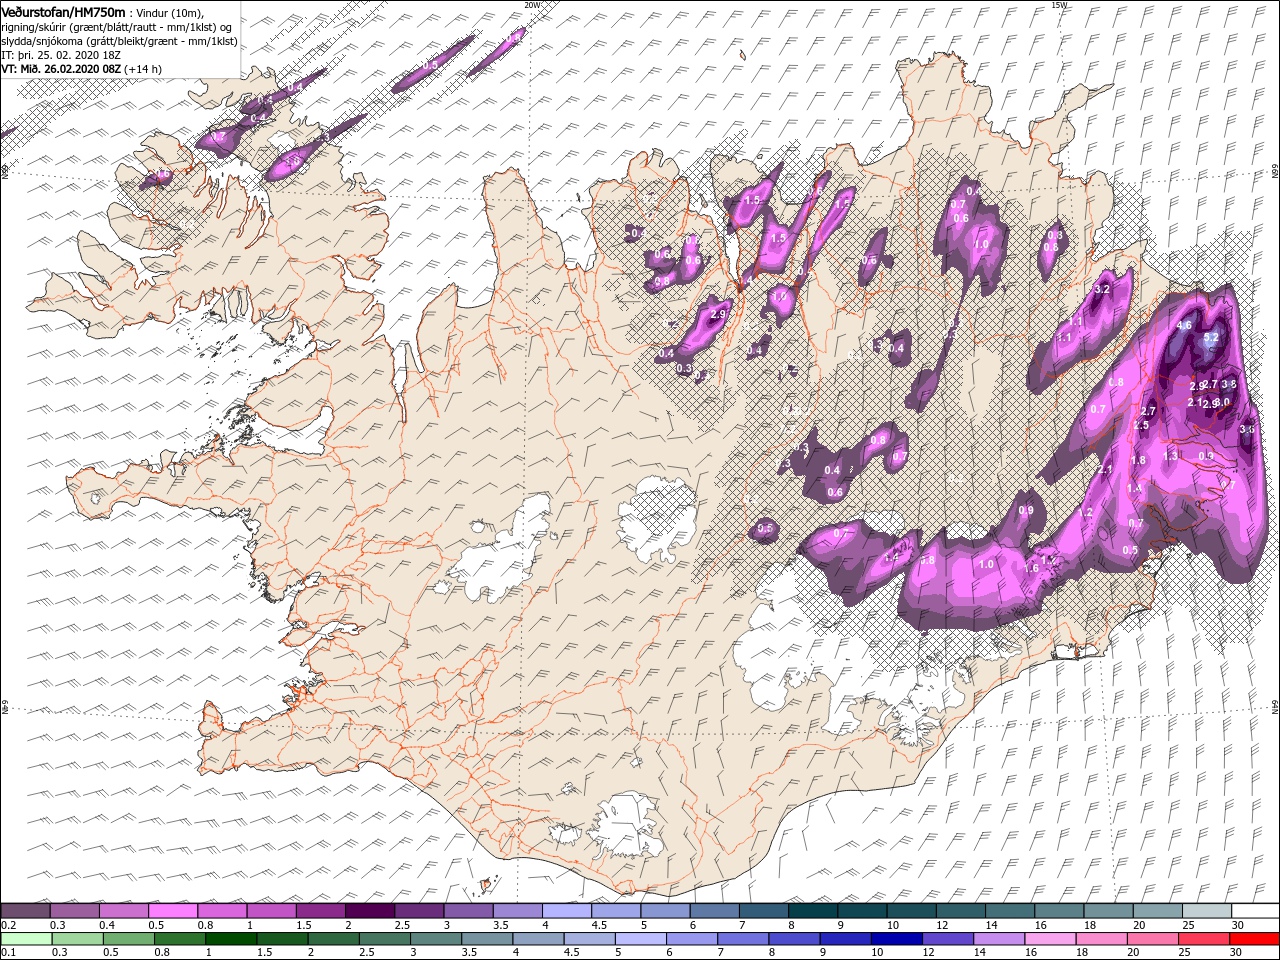
Task: Click the '15W' longitude label
Action: click(1059, 4)
